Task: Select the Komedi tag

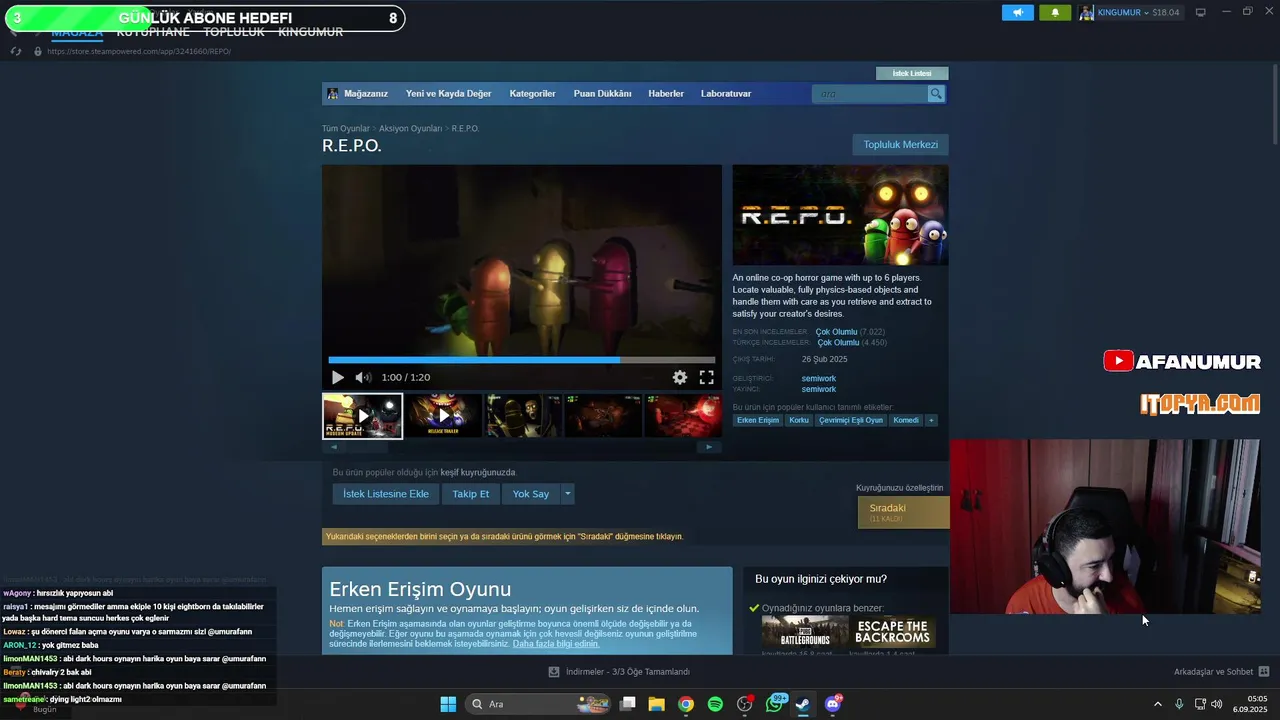Action: pos(906,420)
